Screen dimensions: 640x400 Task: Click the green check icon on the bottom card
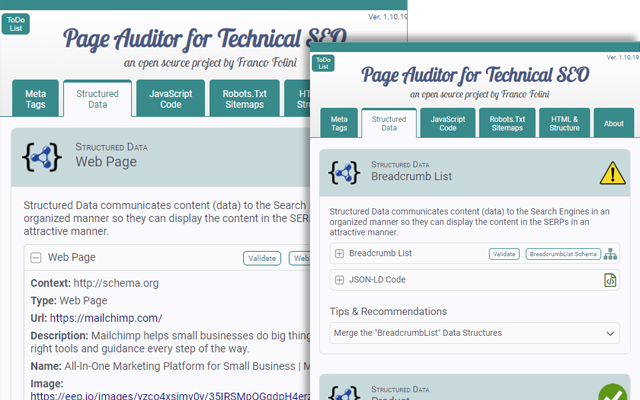[613, 392]
